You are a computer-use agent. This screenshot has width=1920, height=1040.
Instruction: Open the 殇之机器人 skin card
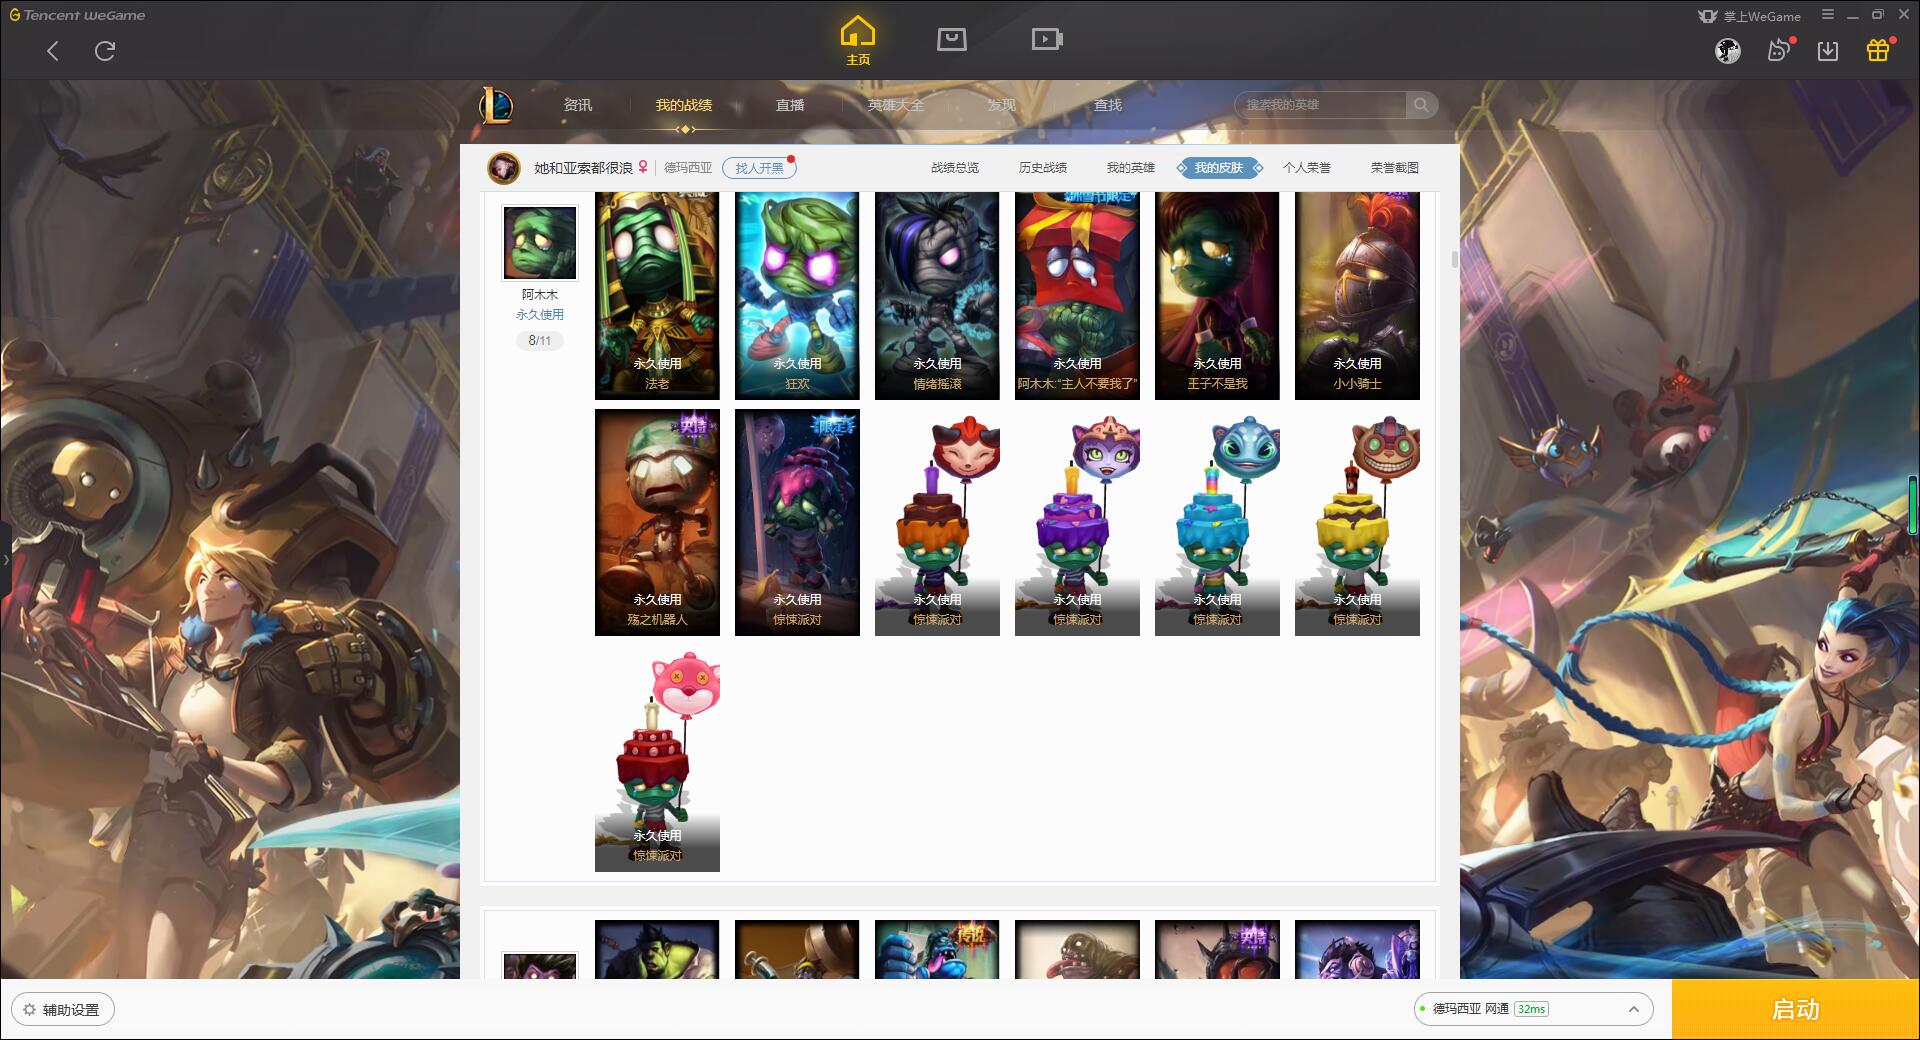[657, 522]
